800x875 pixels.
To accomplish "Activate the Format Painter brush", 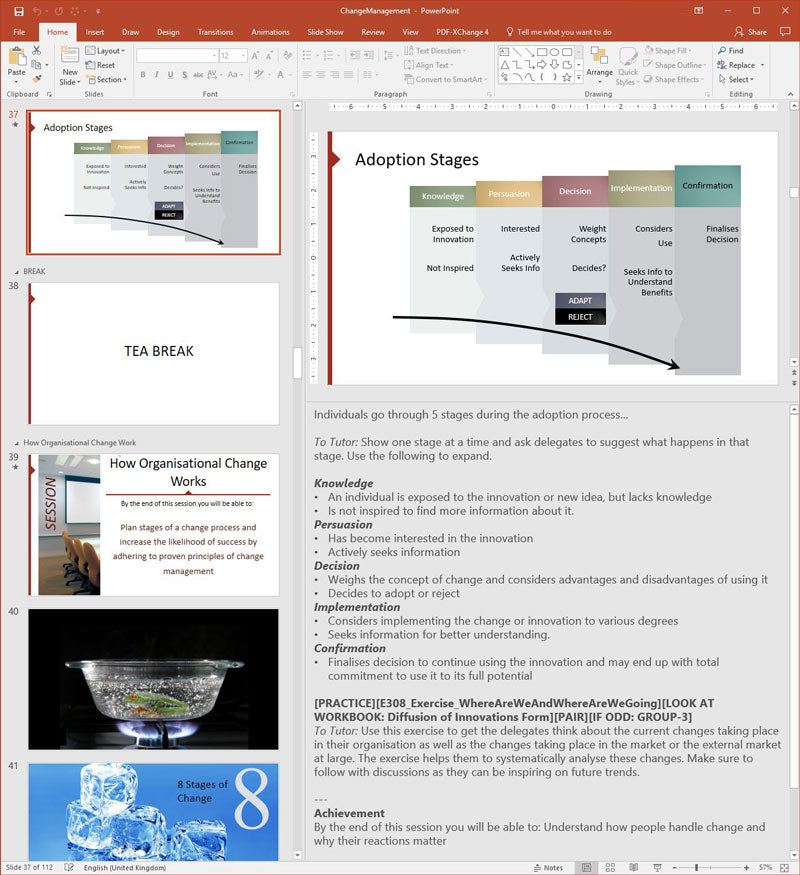I will 36,79.
